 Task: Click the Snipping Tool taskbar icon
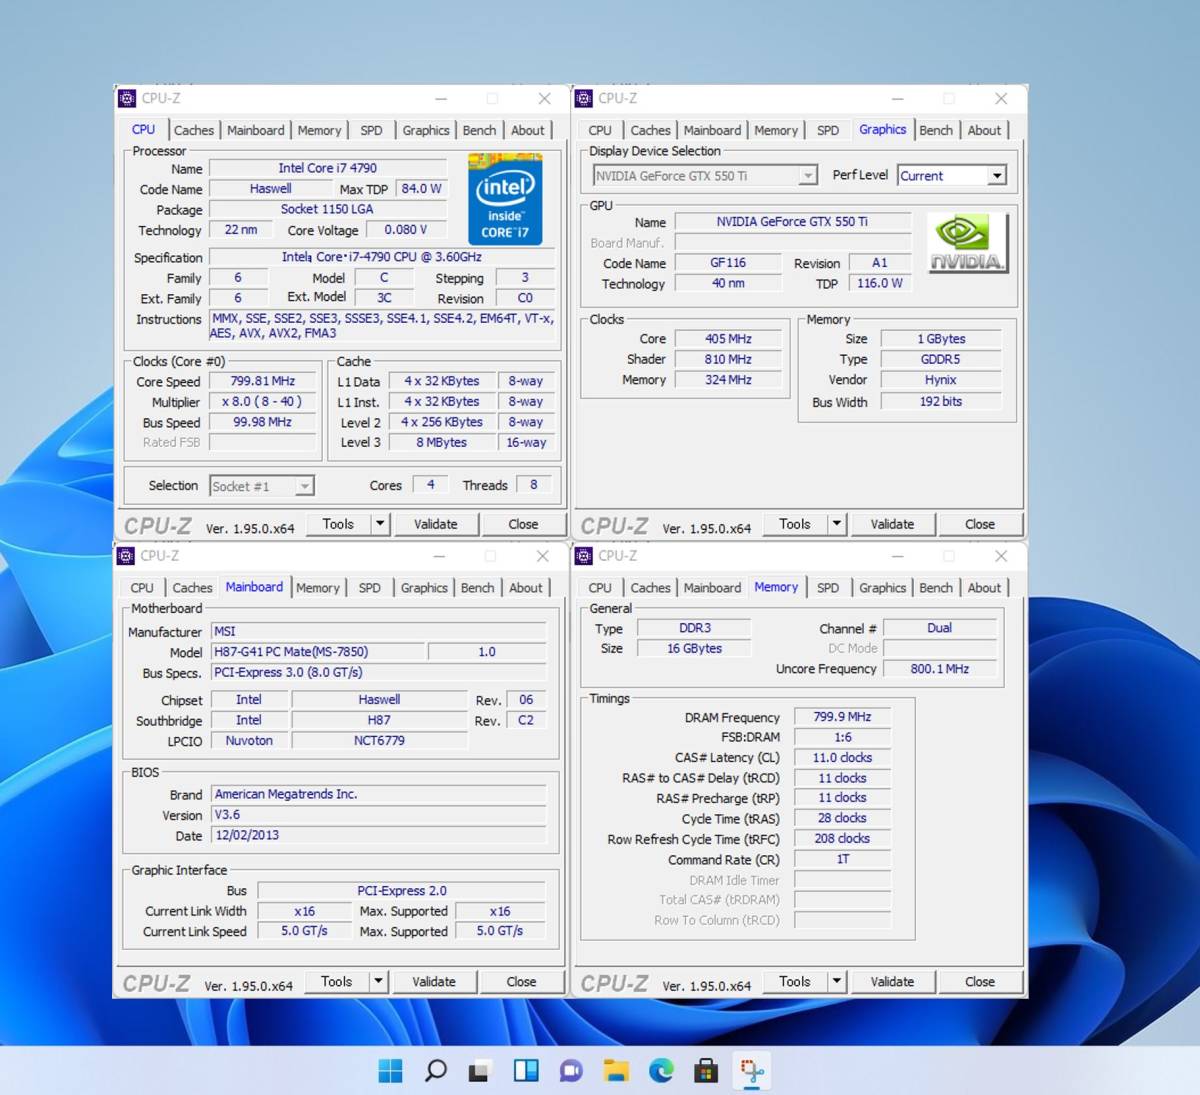point(752,1071)
